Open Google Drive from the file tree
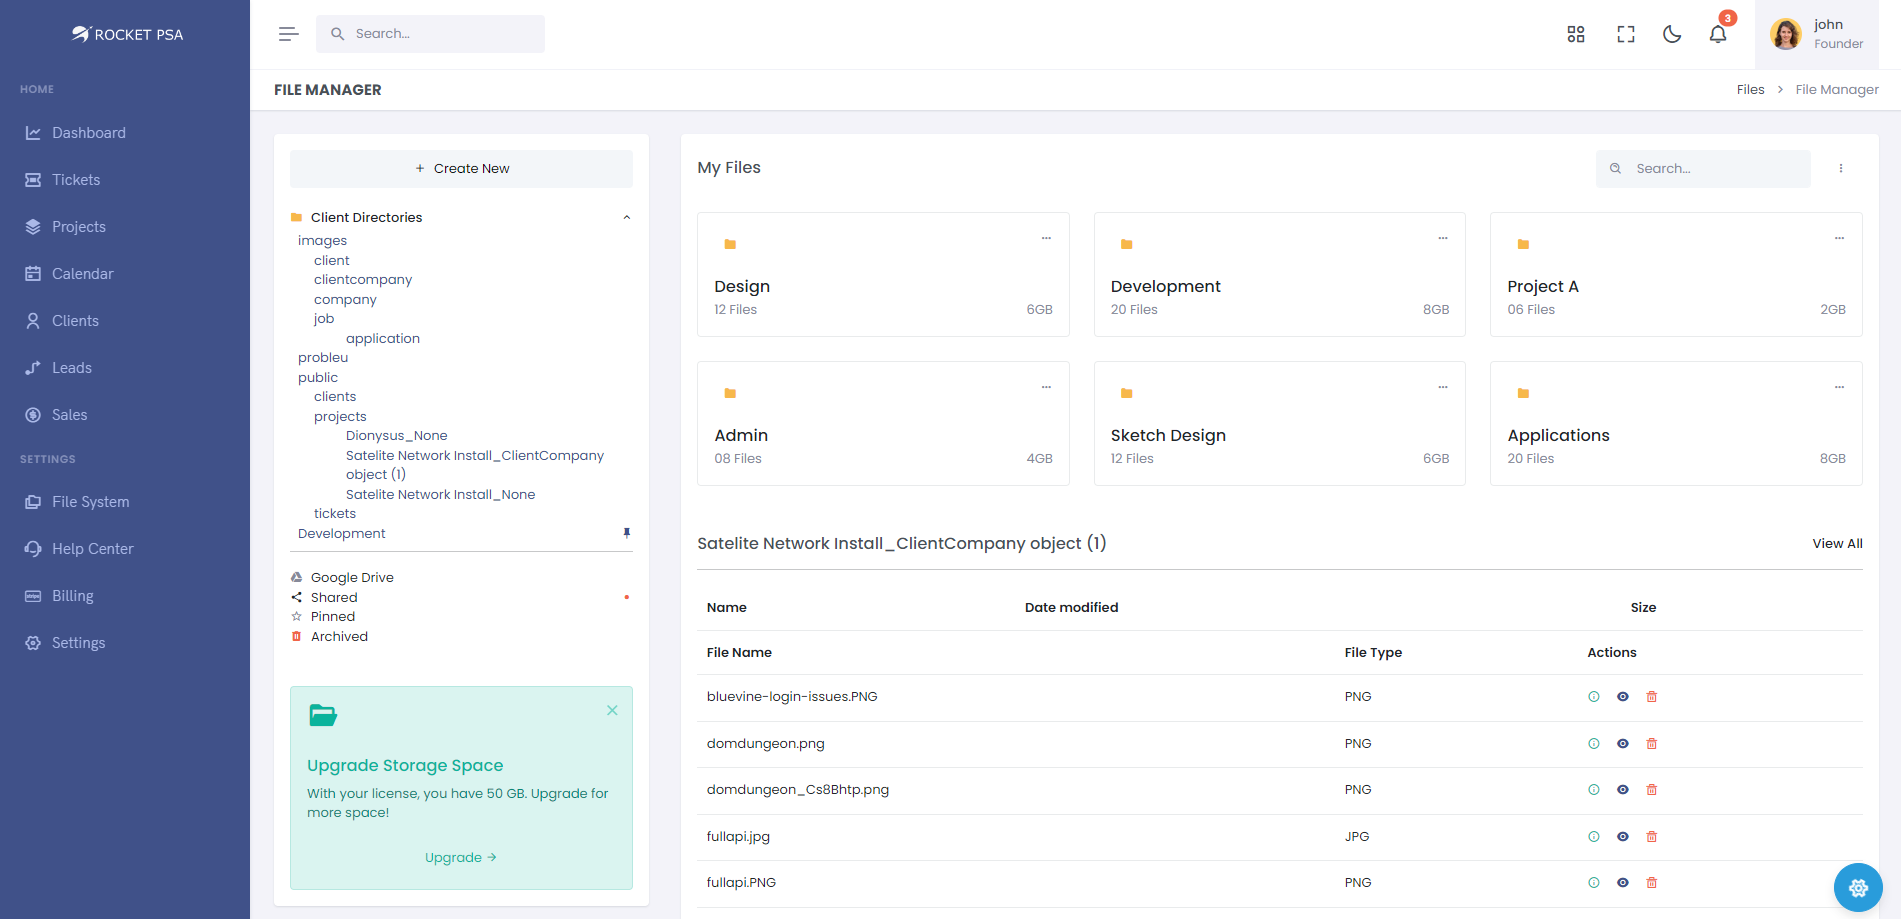This screenshot has height=919, width=1901. 351,577
